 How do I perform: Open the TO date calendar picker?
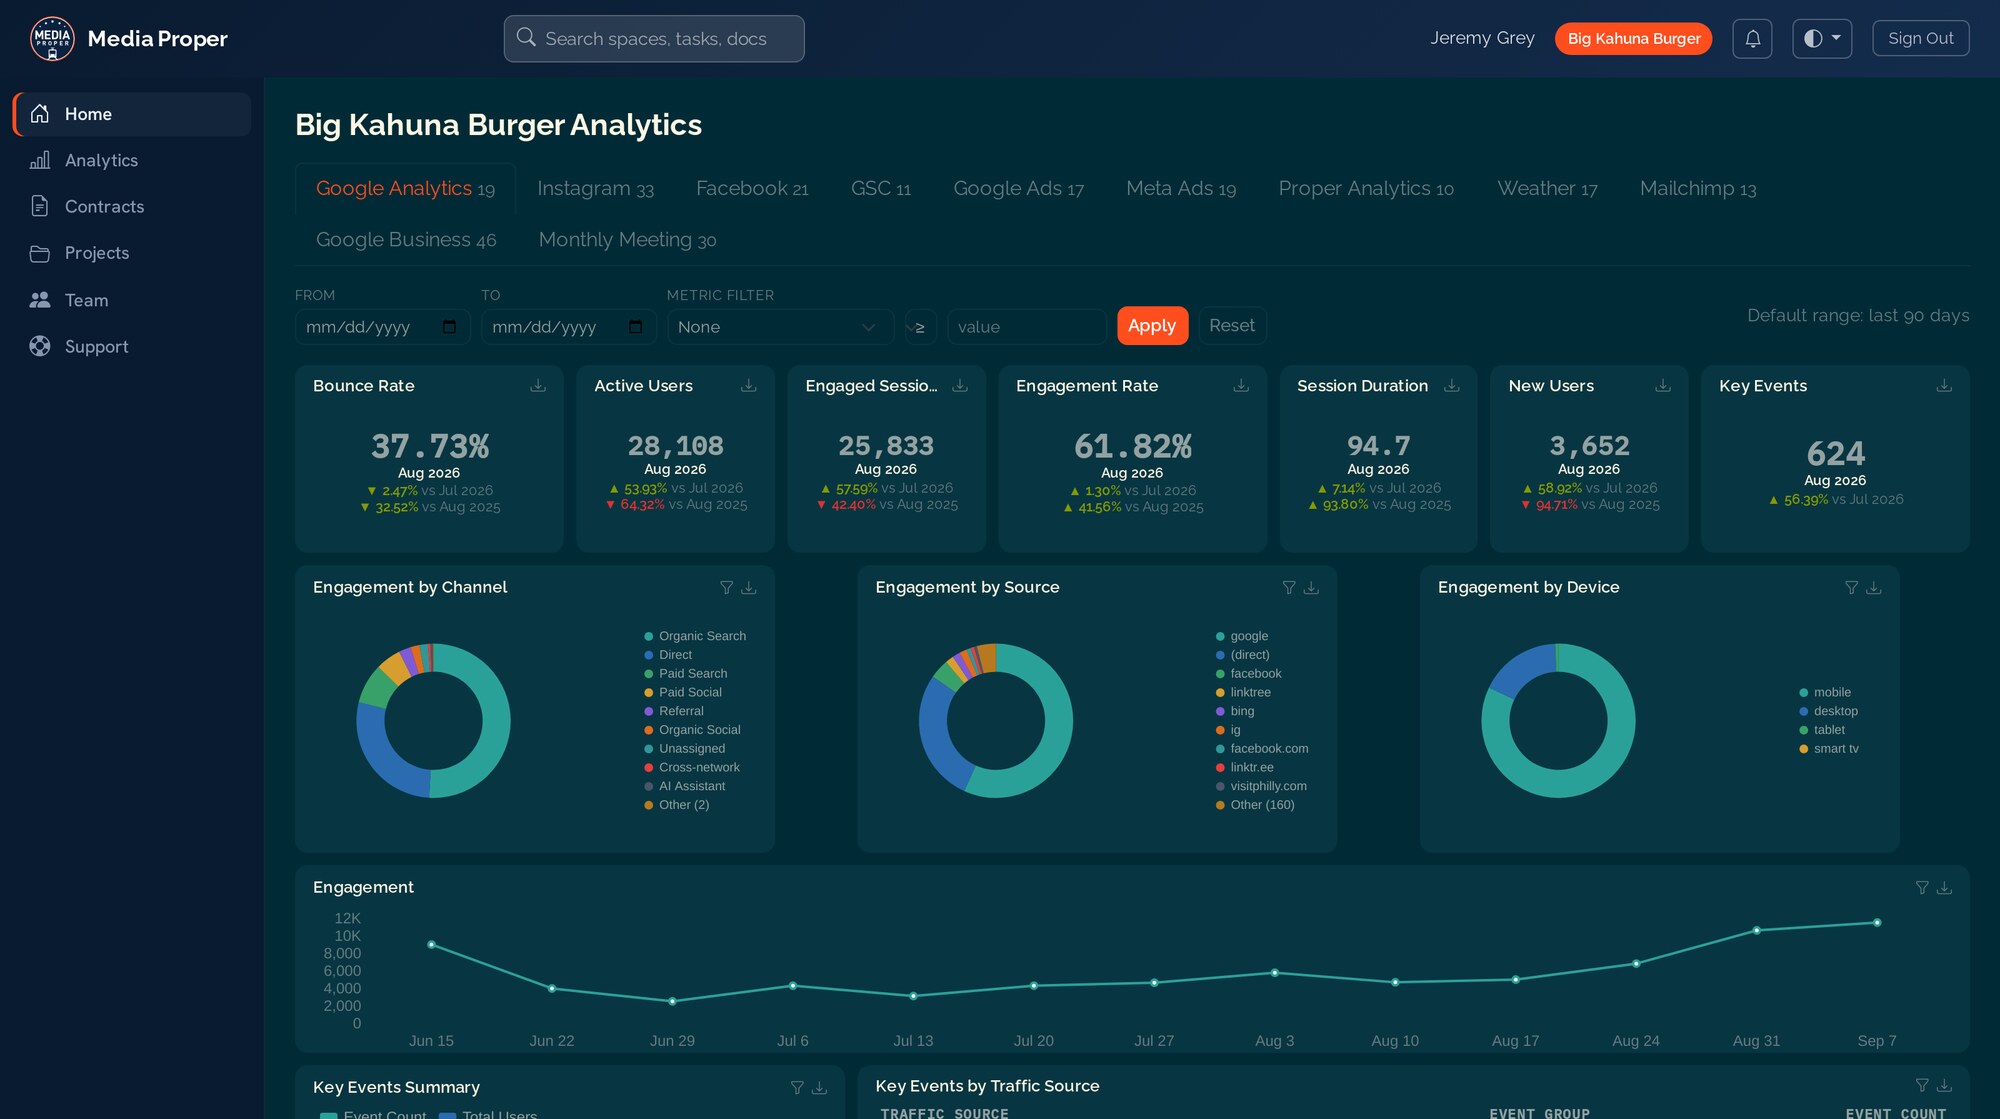click(x=635, y=327)
